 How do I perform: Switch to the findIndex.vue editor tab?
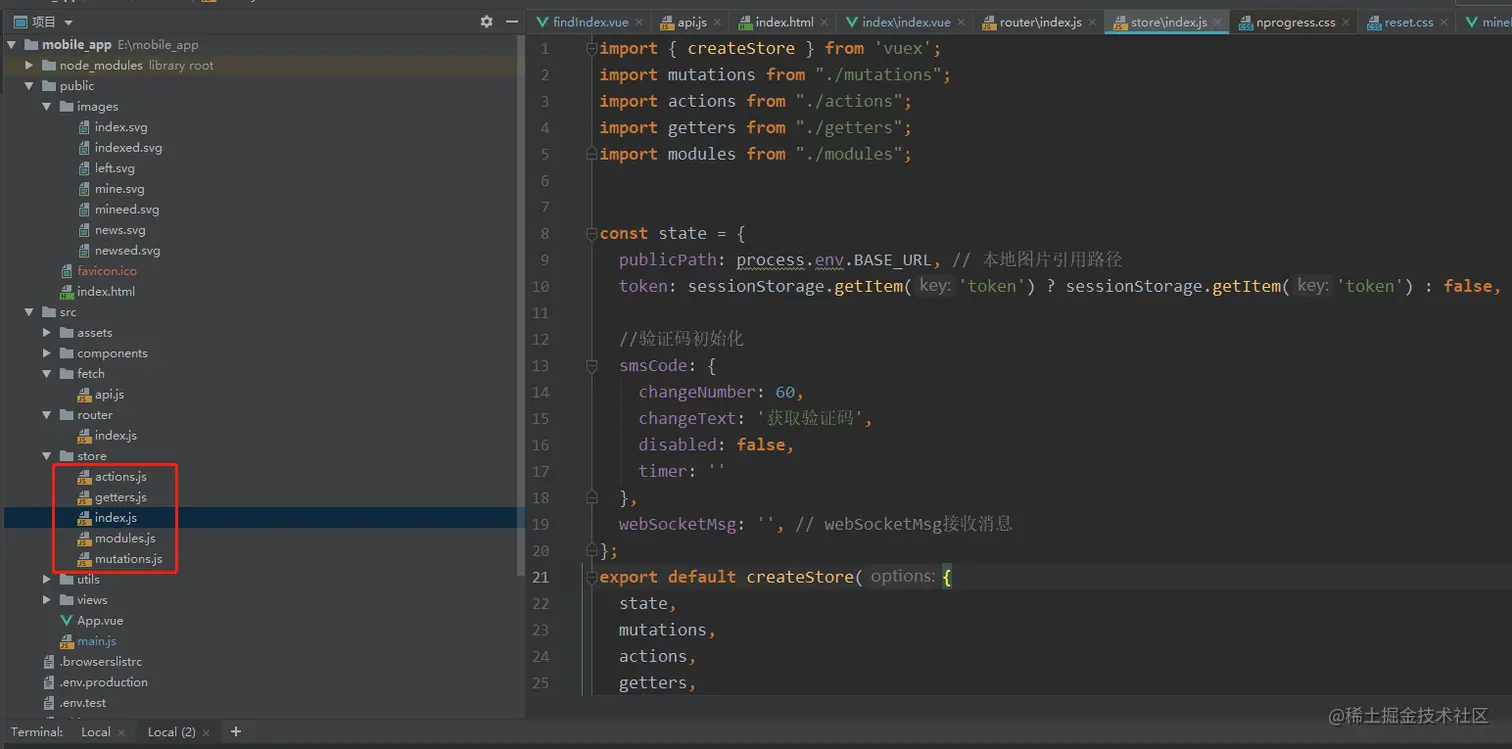point(588,22)
